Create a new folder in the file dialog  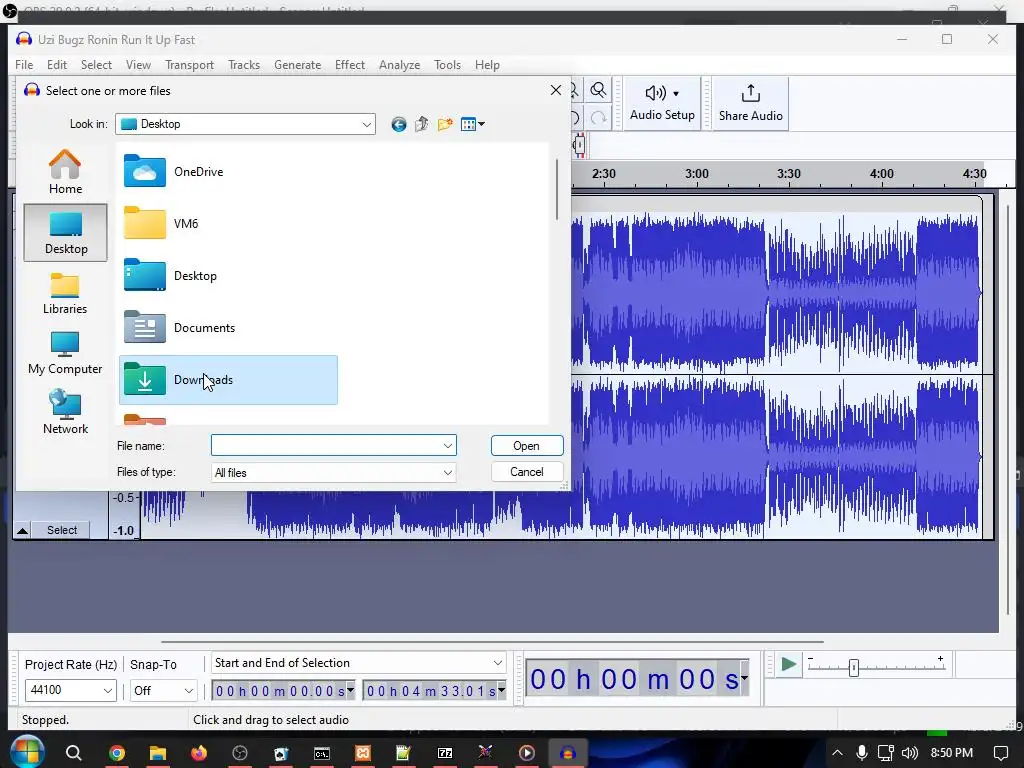click(x=445, y=124)
